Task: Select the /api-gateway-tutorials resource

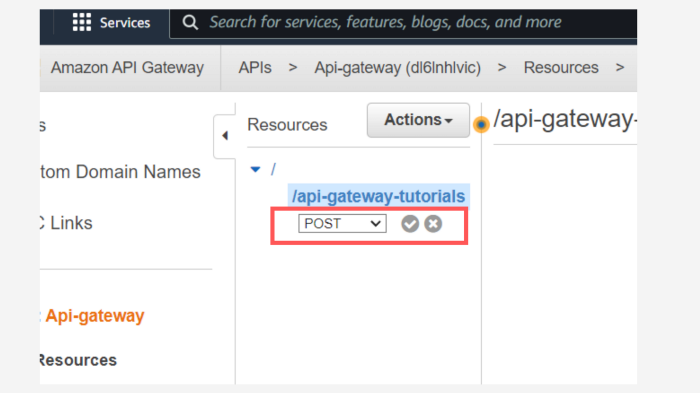Action: 379,196
